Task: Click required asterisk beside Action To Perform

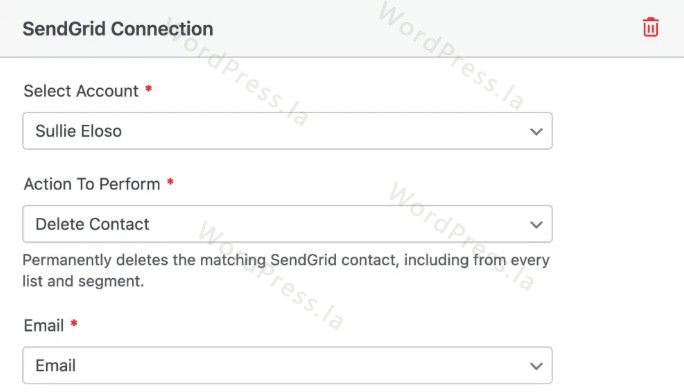Action: click(170, 182)
